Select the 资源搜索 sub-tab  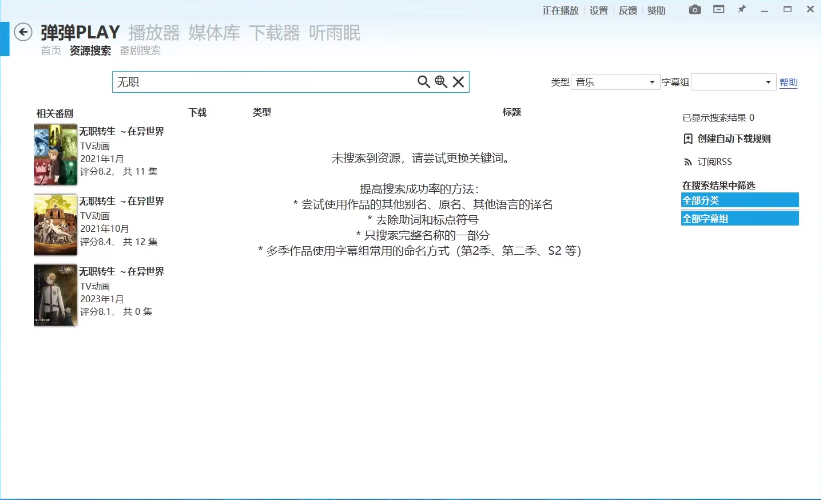click(90, 51)
